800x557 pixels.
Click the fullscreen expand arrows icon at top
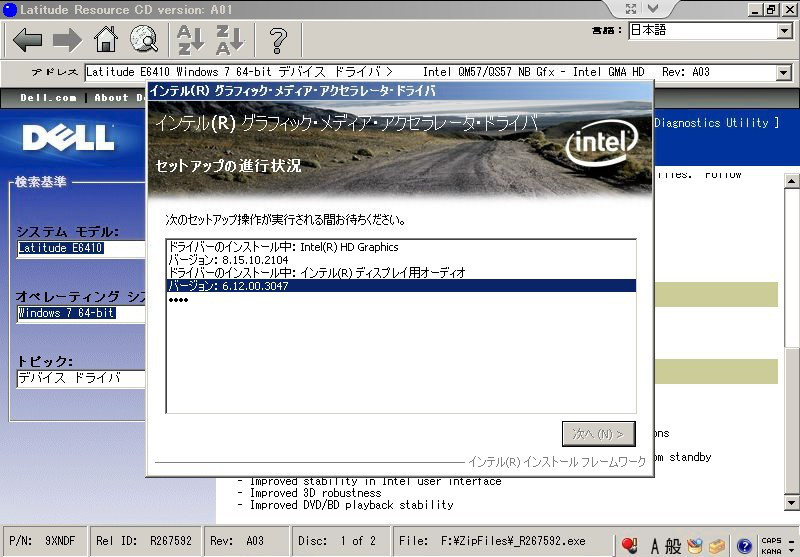pyautogui.click(x=631, y=9)
